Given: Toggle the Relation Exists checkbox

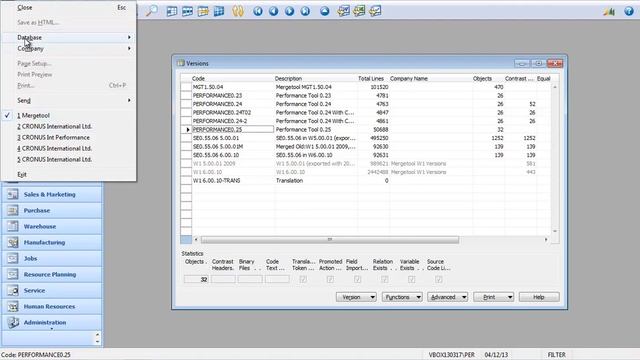Looking at the screenshot, I should point(384,279).
